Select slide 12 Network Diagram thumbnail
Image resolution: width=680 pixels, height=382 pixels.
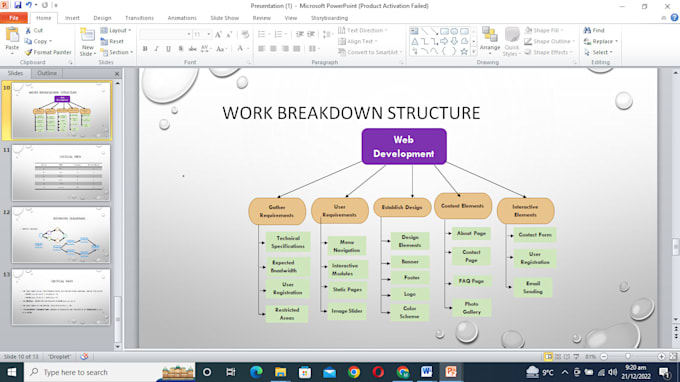click(61, 235)
